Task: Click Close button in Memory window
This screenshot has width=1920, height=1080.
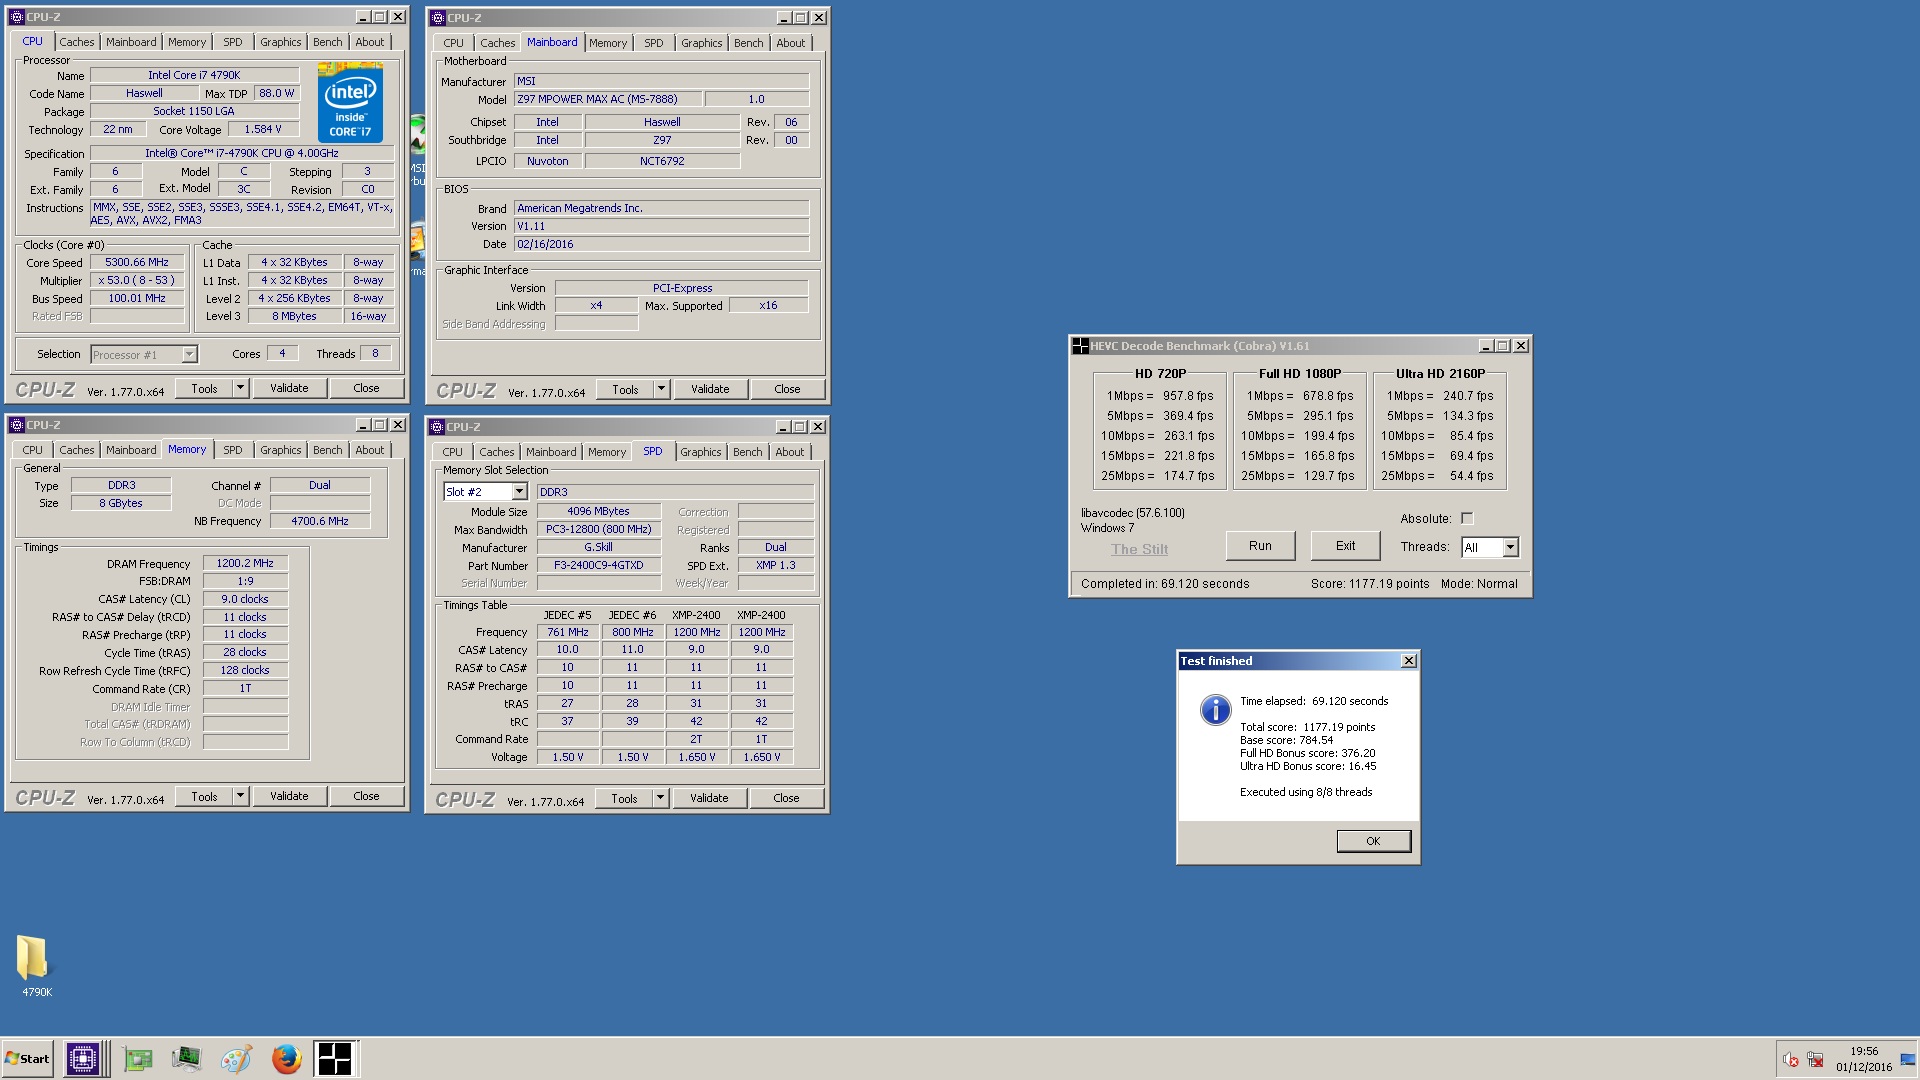Action: (366, 796)
